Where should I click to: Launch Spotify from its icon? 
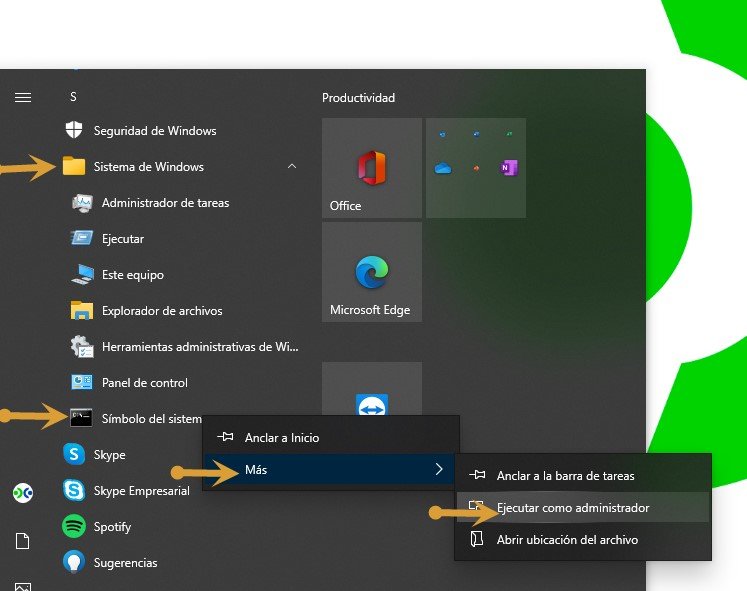click(74, 526)
